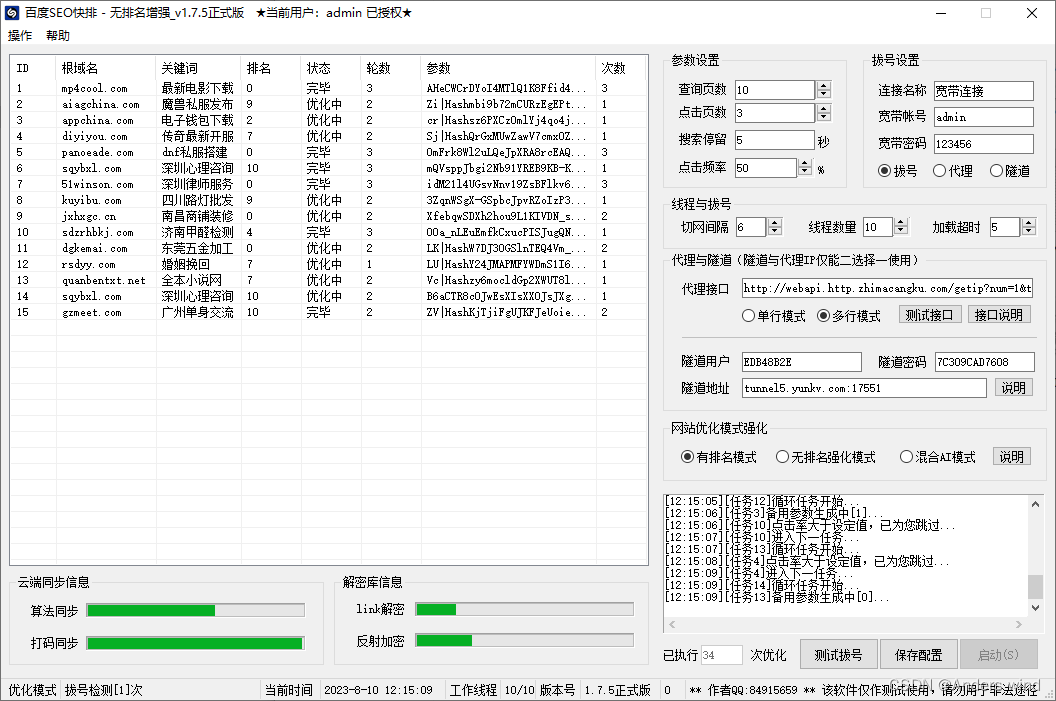The width and height of the screenshot is (1056, 701).
Task: Select 无排名强化模式 optimization mode
Action: tap(826, 457)
